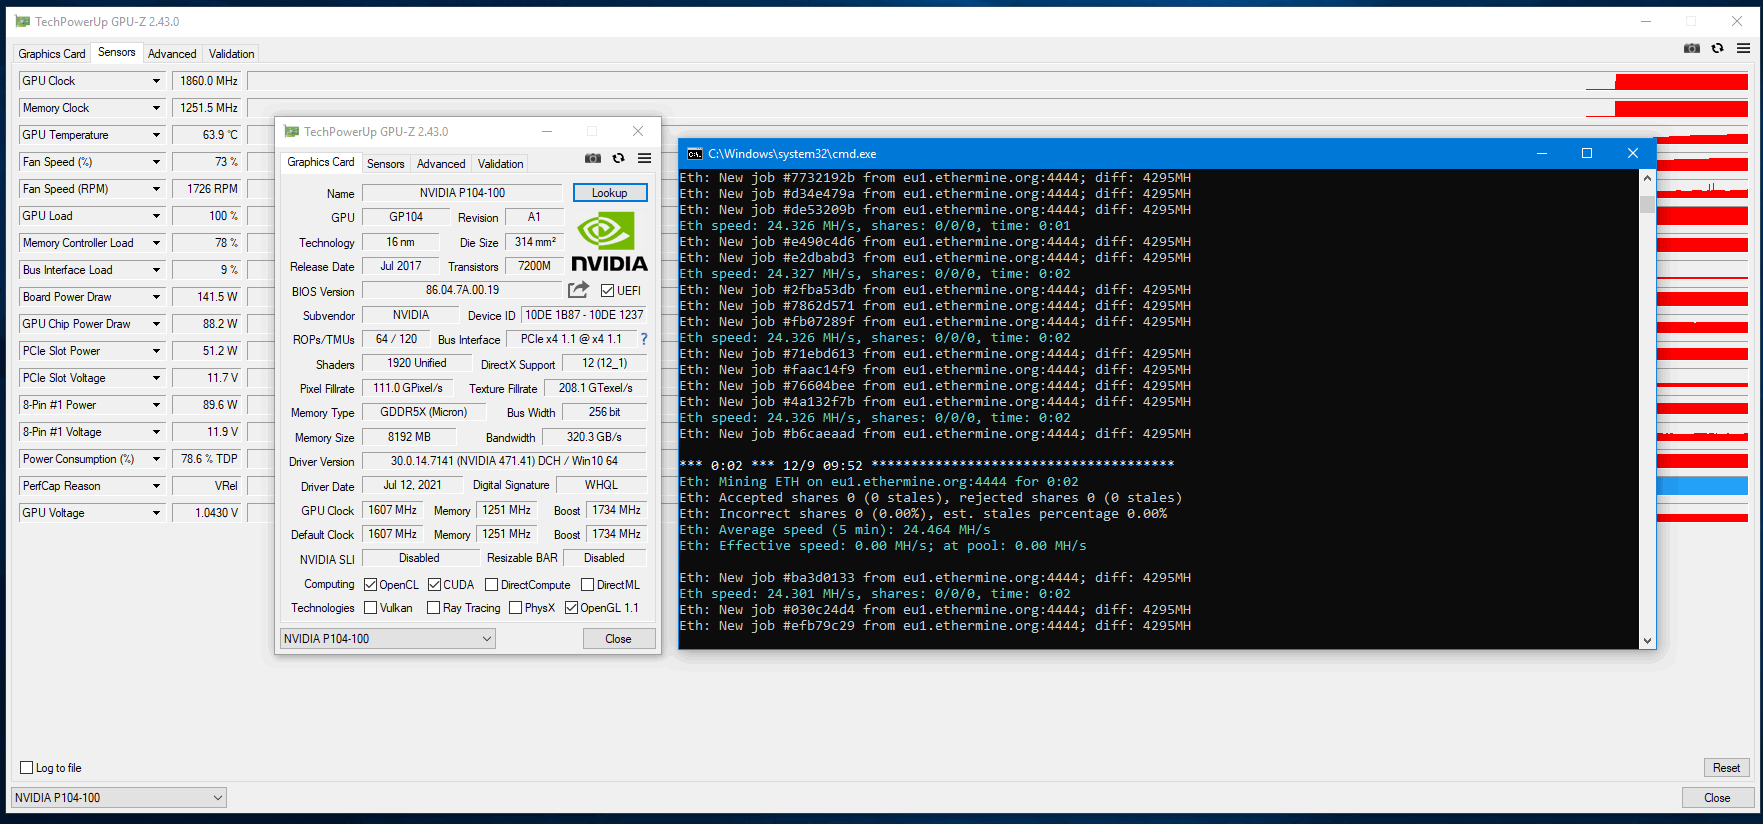The height and width of the screenshot is (824, 1763).
Task: Open GPU Temperature sensor dropdown
Action: [x=156, y=135]
